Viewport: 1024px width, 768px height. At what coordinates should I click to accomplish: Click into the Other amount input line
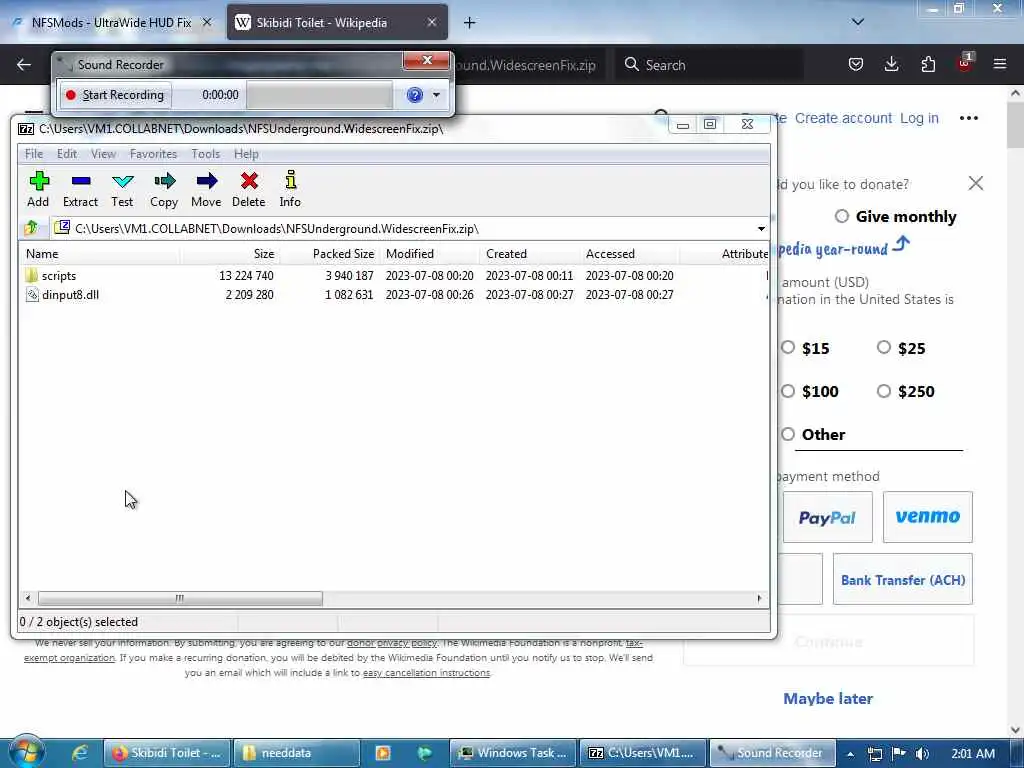(878, 436)
